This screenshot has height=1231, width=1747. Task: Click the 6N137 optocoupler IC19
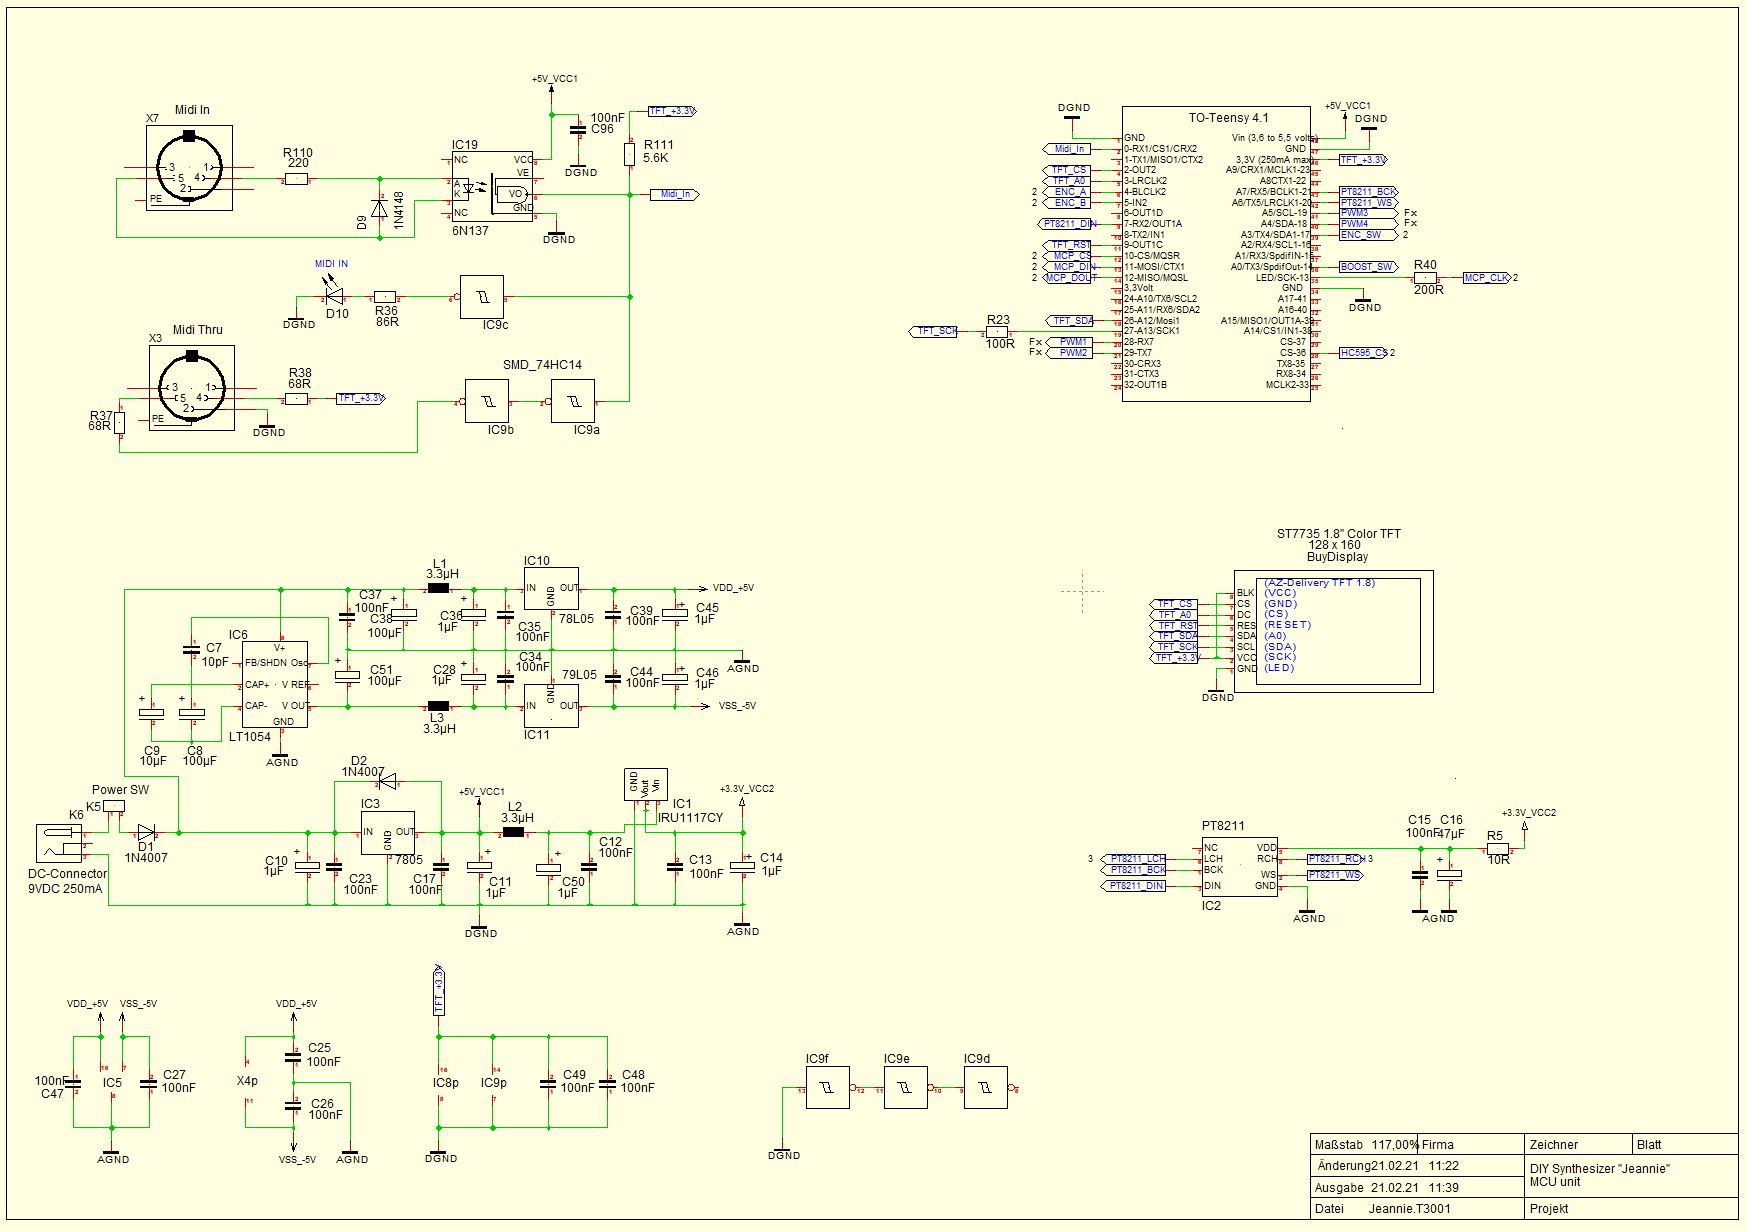[x=491, y=187]
